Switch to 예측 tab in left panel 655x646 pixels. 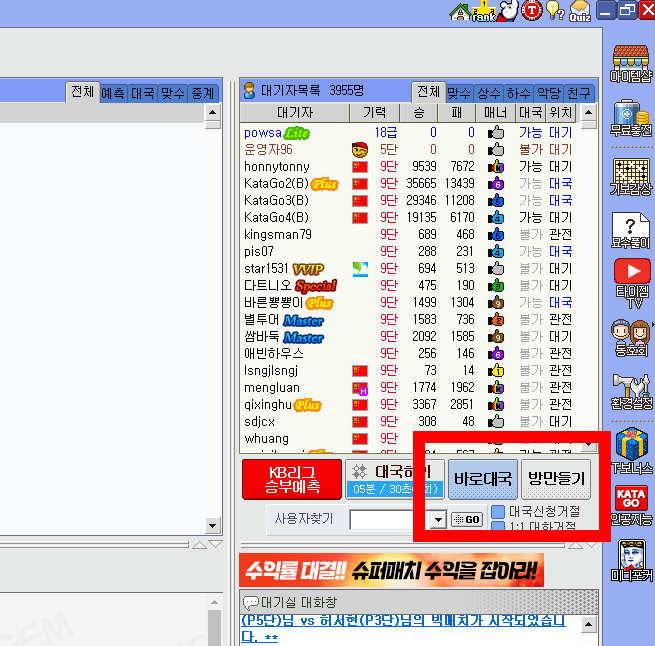coord(113,93)
